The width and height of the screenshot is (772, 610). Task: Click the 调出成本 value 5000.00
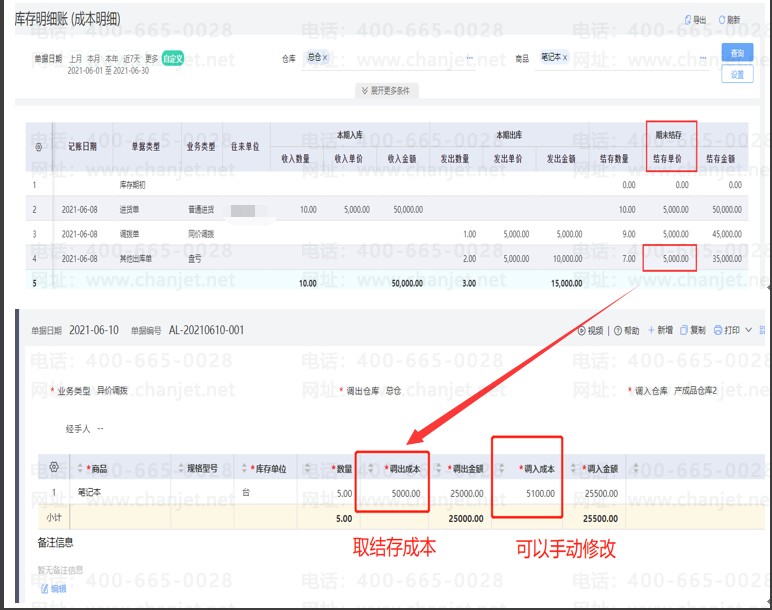pyautogui.click(x=406, y=493)
